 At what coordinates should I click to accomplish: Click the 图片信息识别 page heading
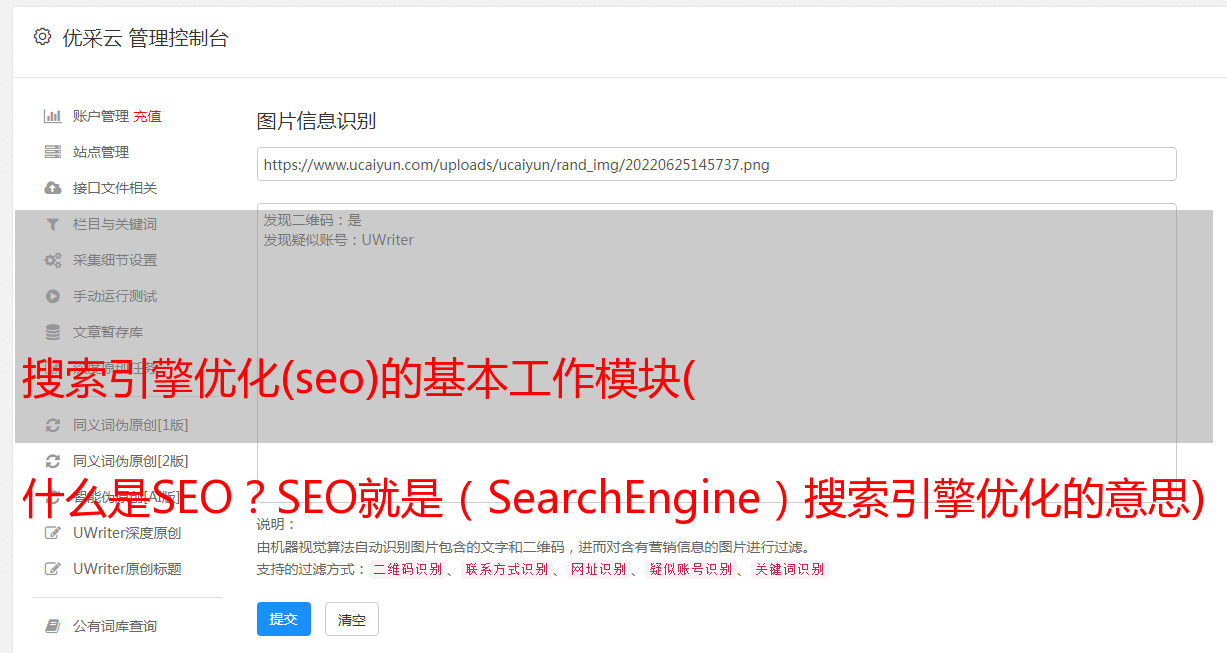pyautogui.click(x=316, y=121)
